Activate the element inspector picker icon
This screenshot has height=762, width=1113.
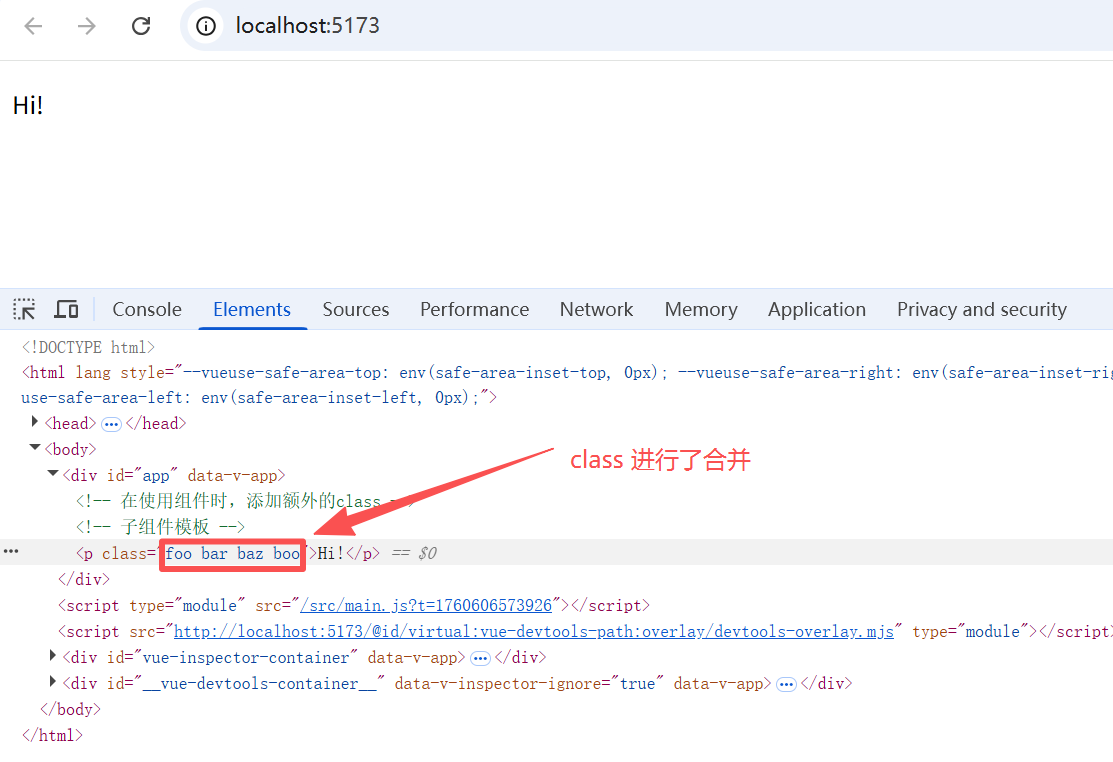(x=24, y=309)
